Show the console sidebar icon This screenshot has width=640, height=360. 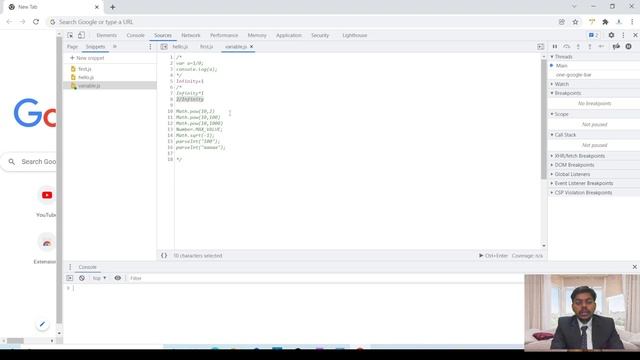coord(70,278)
